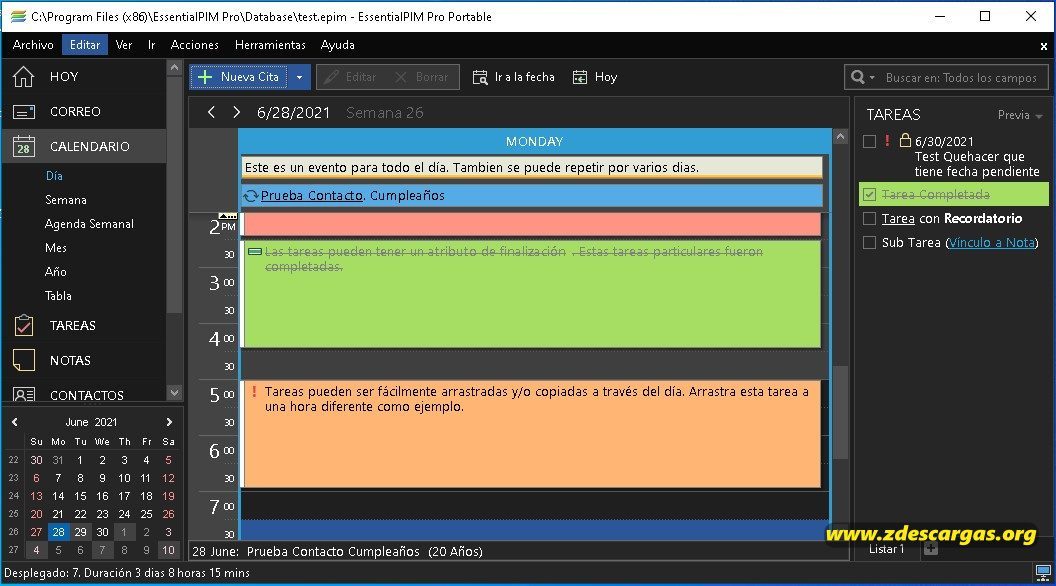Show next month in mini calendar
1056x586 pixels.
[169, 422]
